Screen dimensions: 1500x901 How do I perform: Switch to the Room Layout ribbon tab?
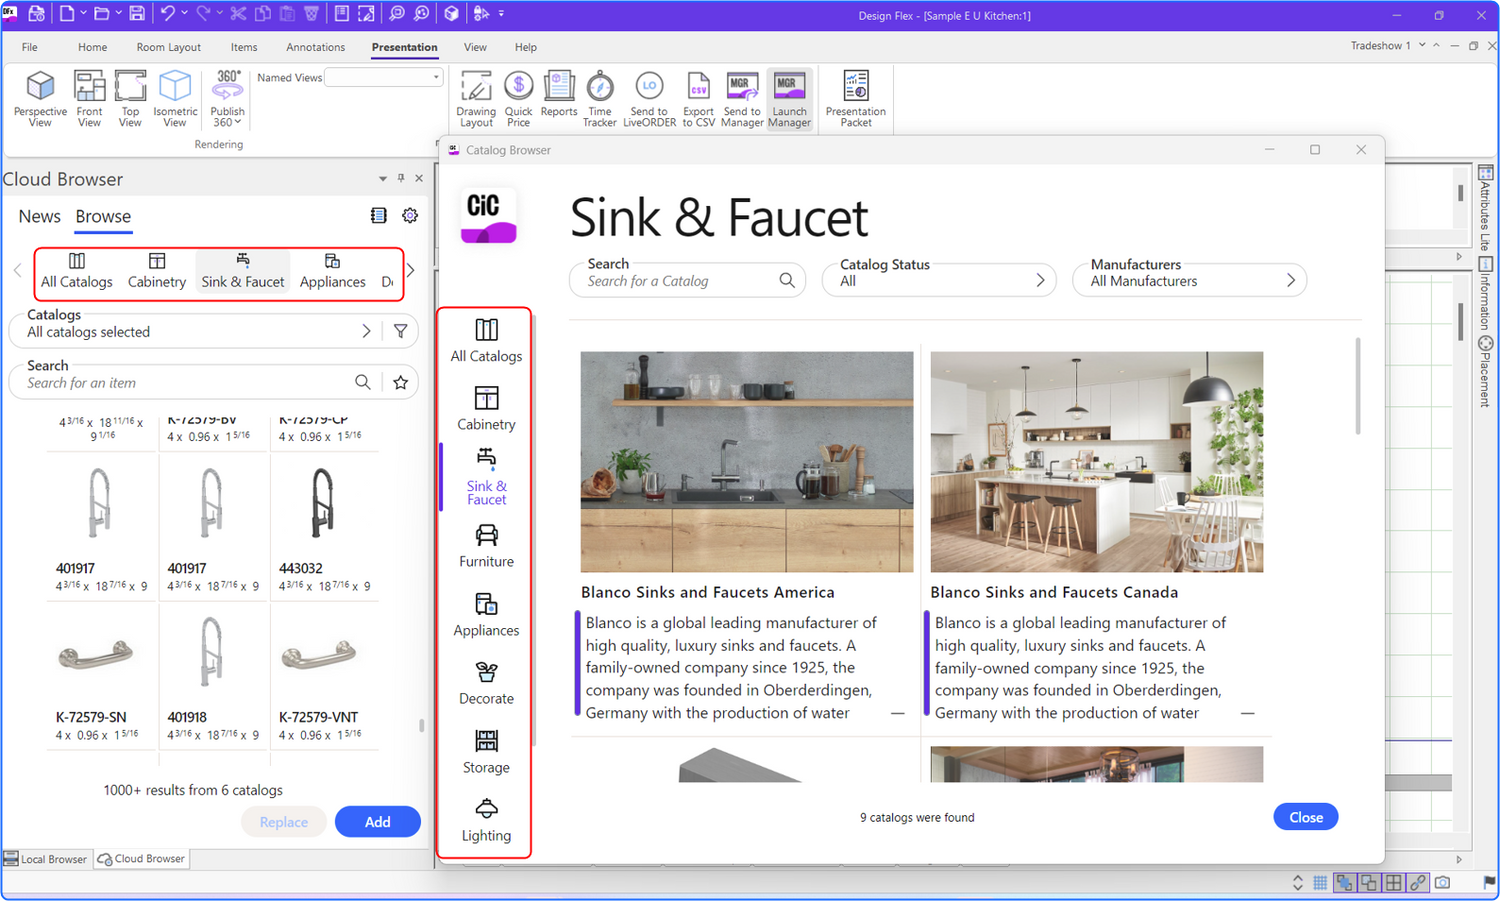coord(168,47)
